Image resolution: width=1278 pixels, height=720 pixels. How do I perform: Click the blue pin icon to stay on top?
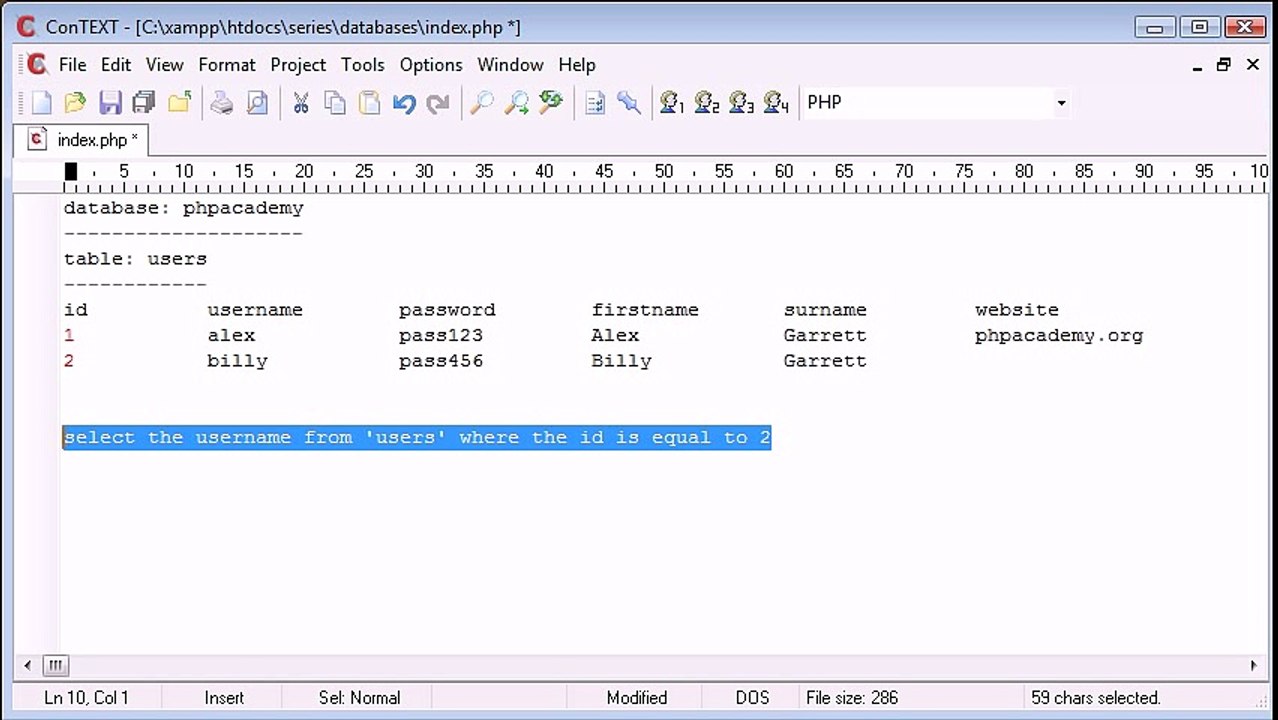click(629, 102)
